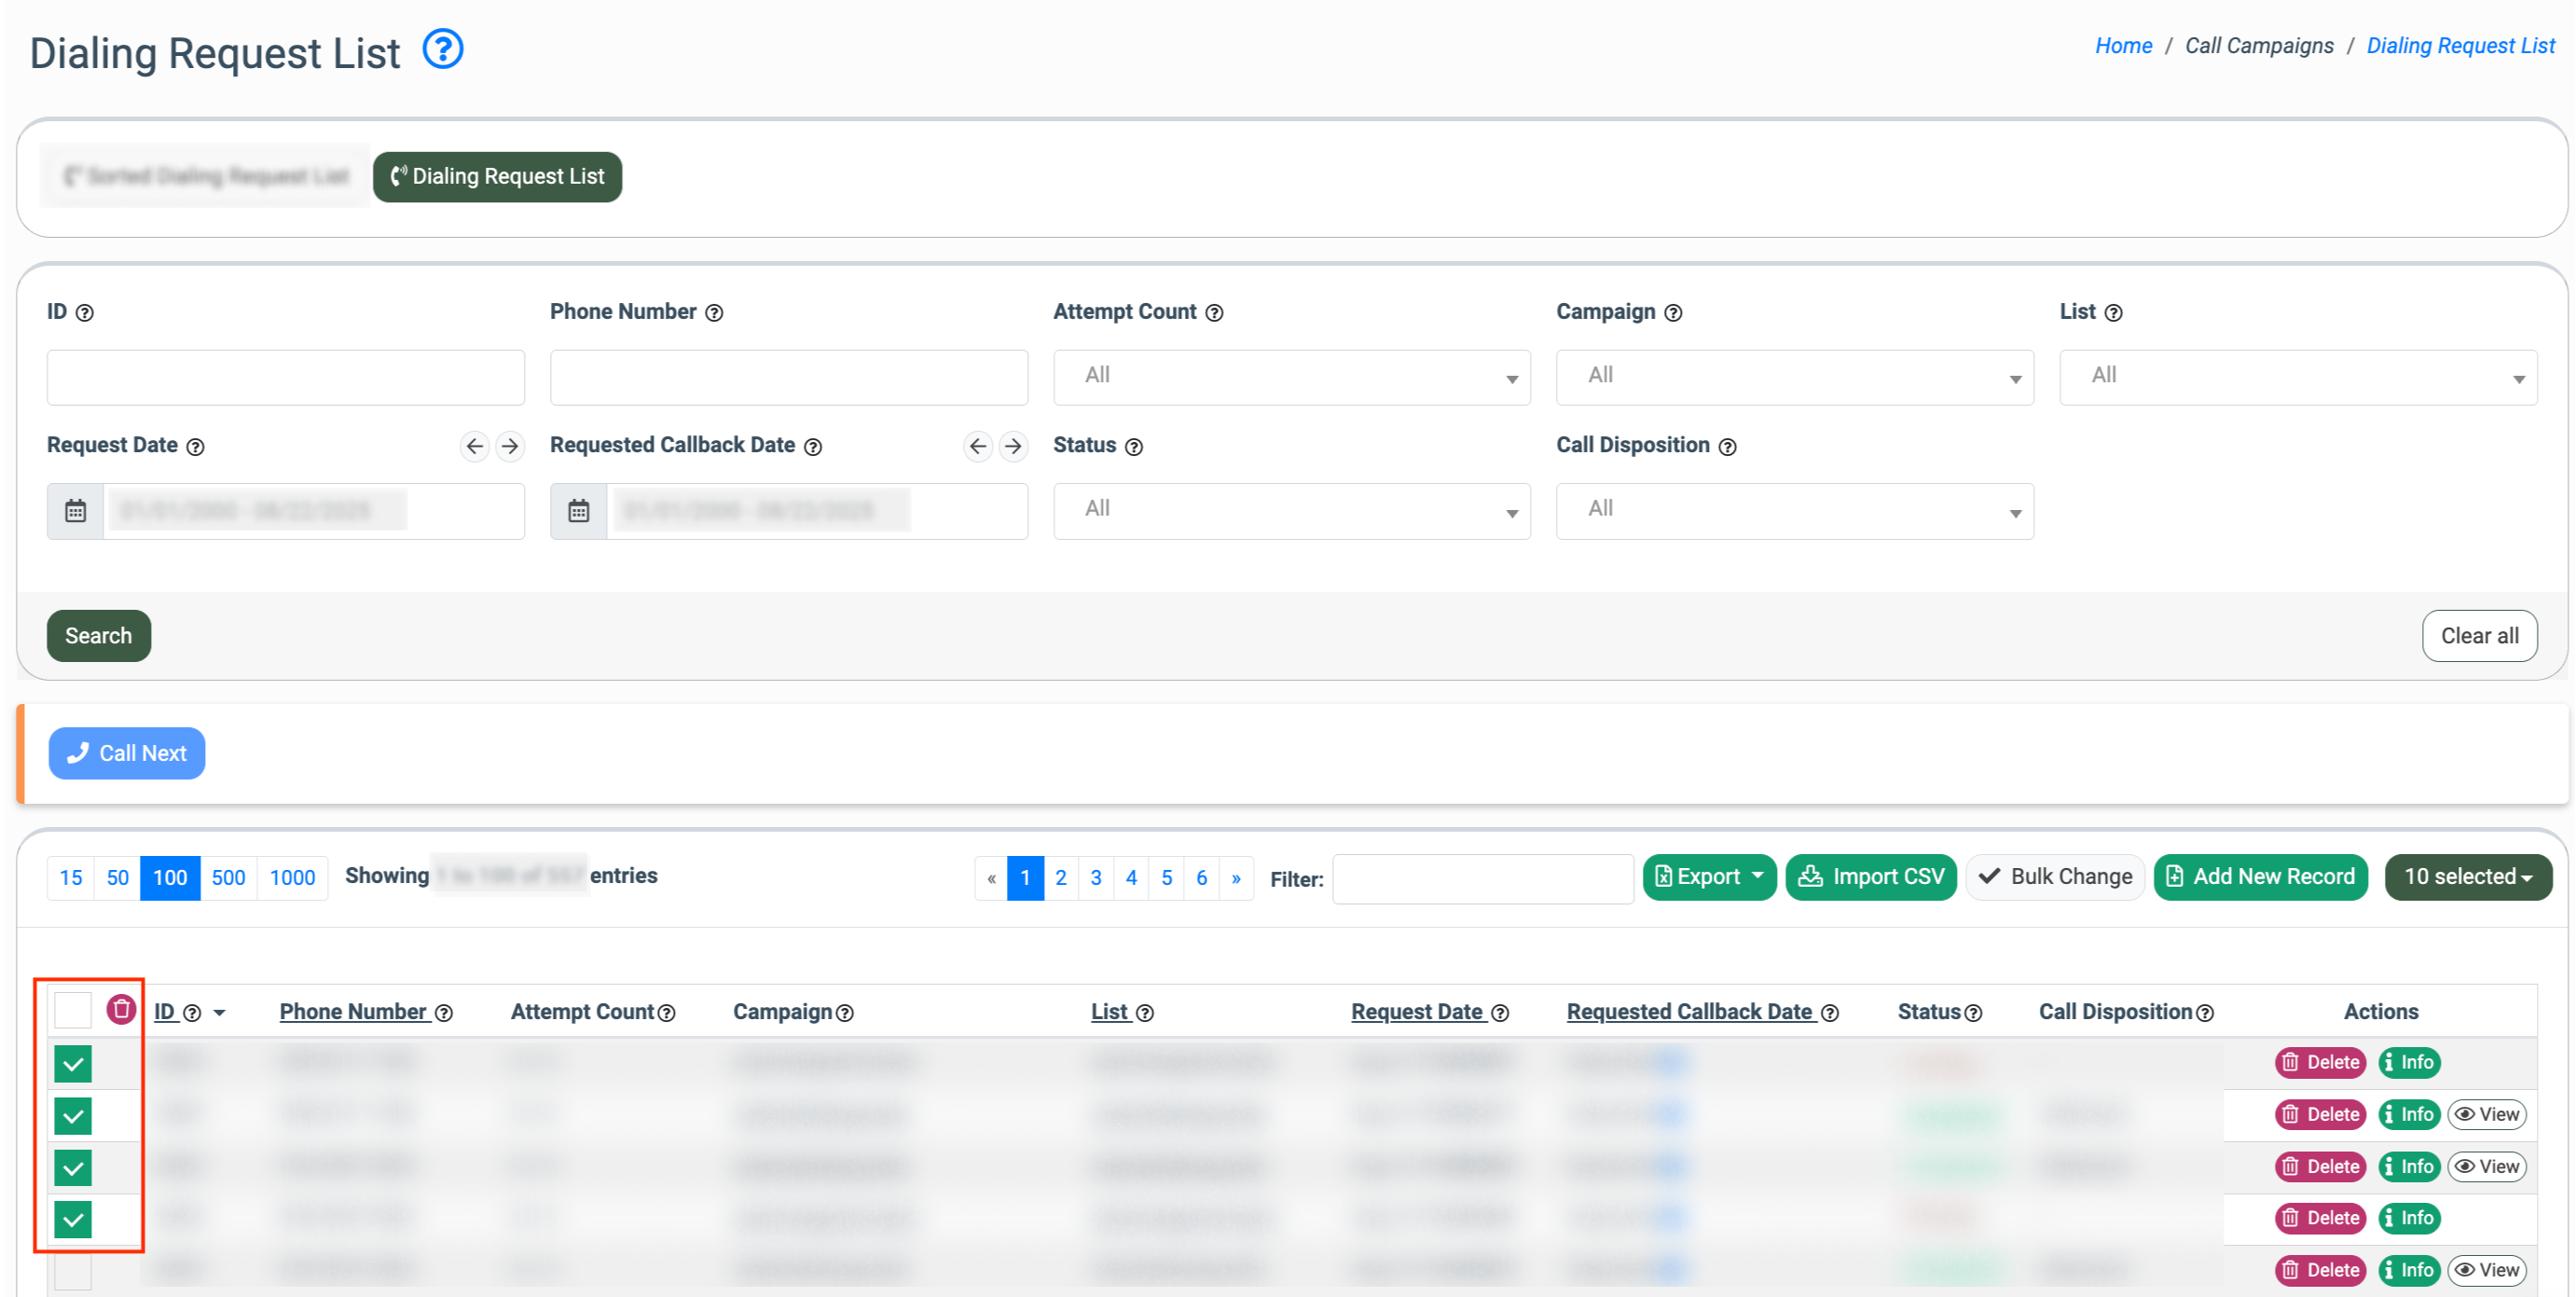The image size is (2576, 1297).
Task: Expand the '10 selected' columns dropdown
Action: [x=2468, y=877]
